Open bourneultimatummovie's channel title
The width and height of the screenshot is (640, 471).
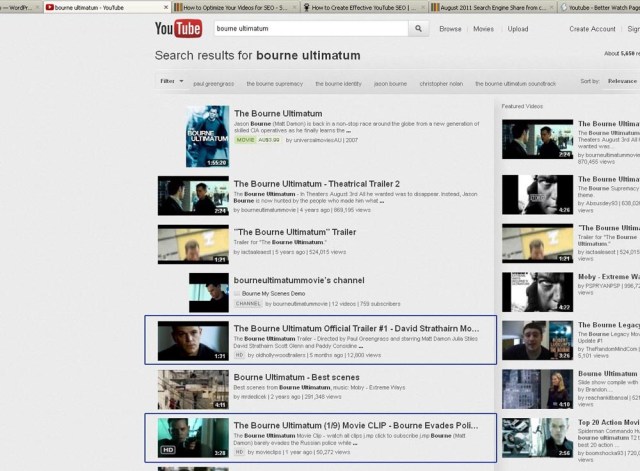[299, 280]
